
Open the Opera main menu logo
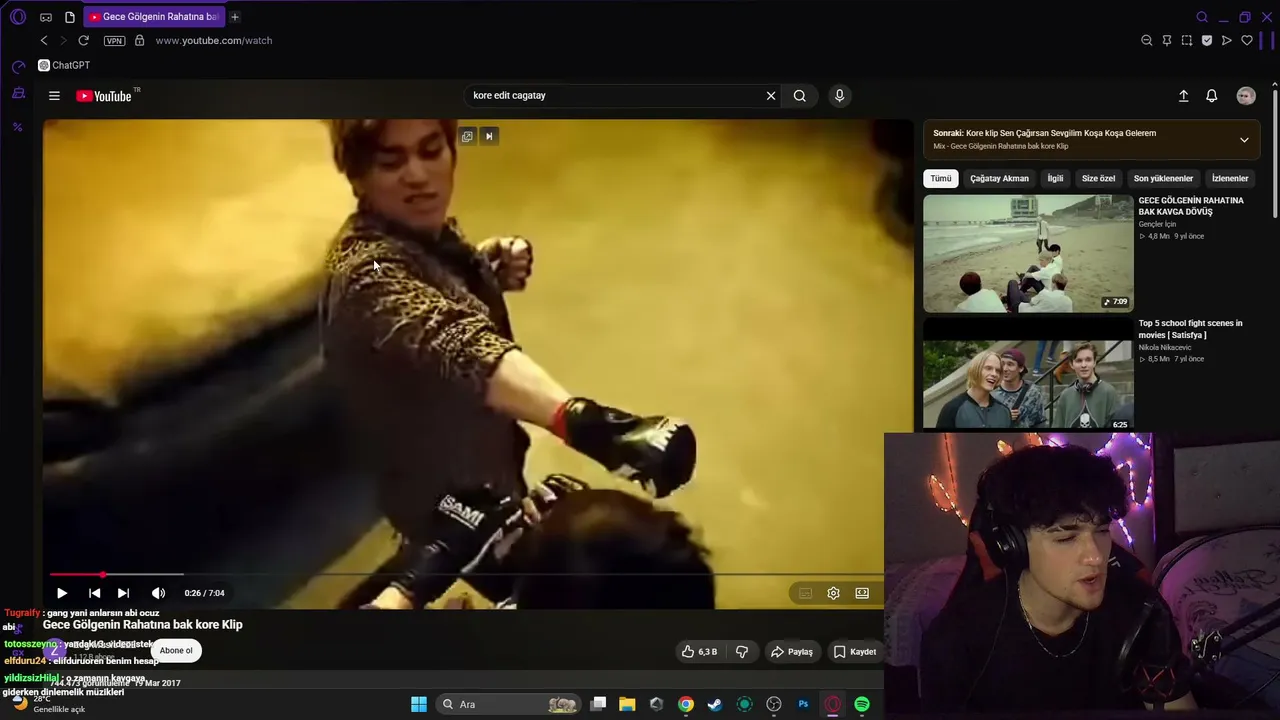pyautogui.click(x=18, y=17)
